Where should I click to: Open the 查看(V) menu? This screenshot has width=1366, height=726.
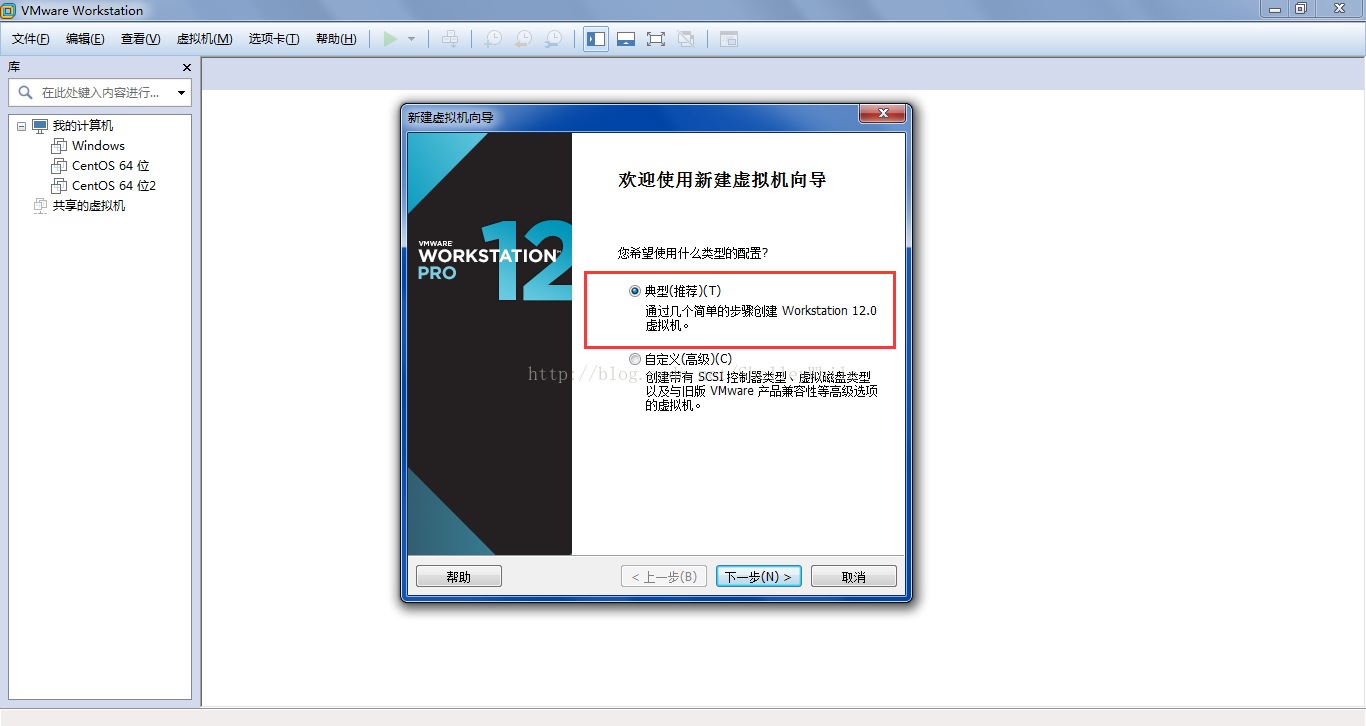coord(140,39)
